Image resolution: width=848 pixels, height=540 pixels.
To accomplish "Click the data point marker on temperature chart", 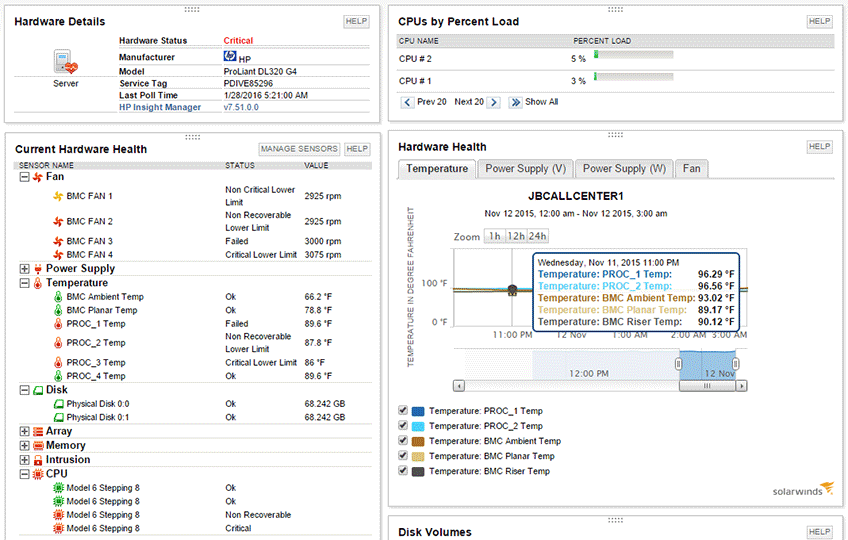I will click(513, 290).
